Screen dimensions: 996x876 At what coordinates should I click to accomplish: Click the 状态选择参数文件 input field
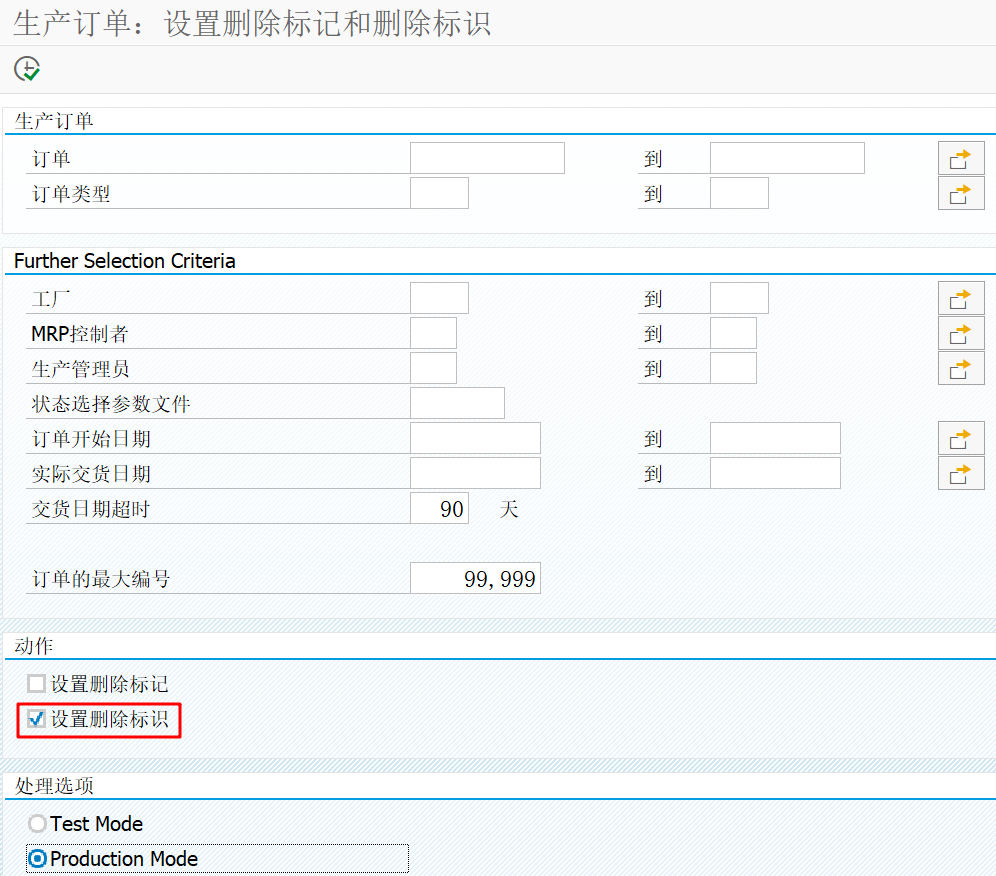point(456,402)
